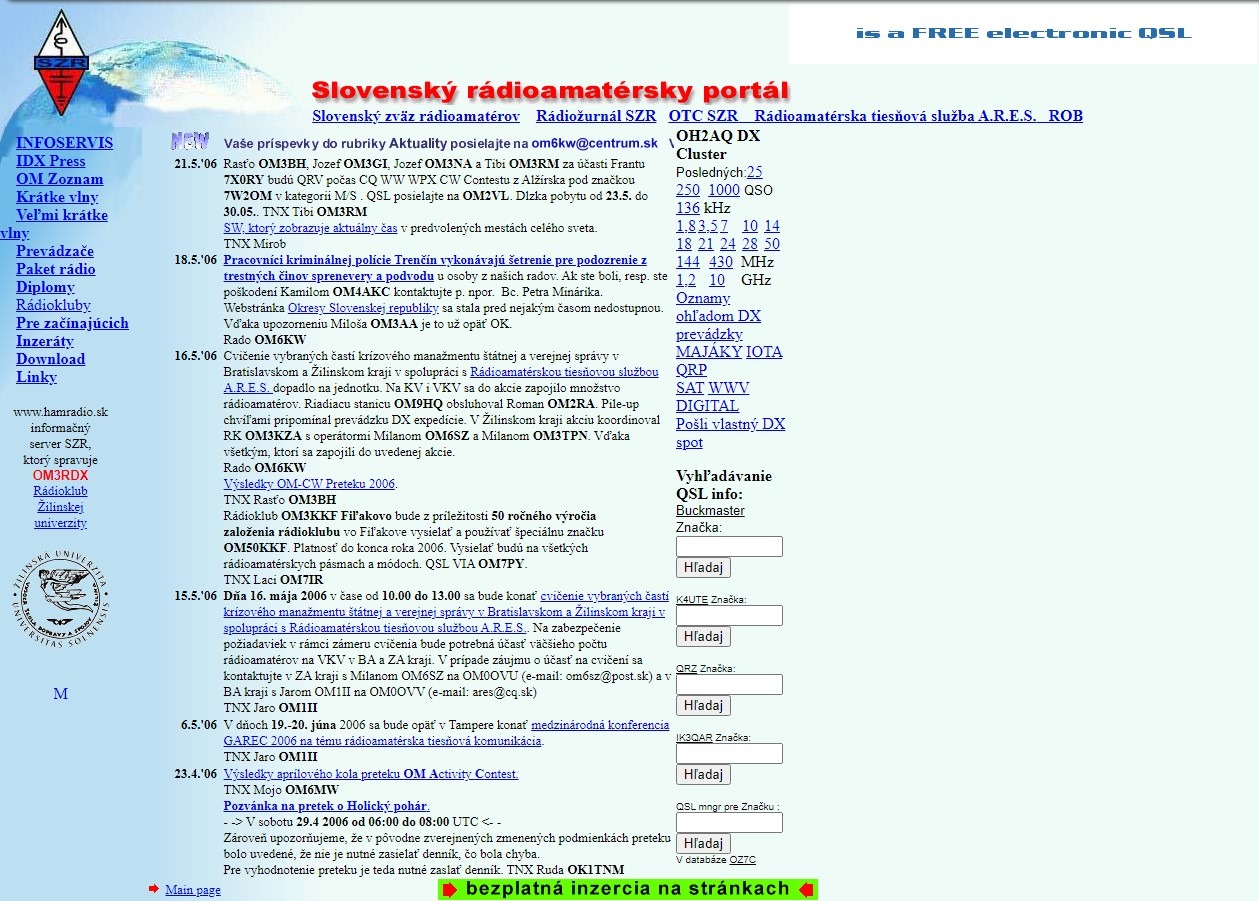Click the ROB link in the header

(1065, 116)
